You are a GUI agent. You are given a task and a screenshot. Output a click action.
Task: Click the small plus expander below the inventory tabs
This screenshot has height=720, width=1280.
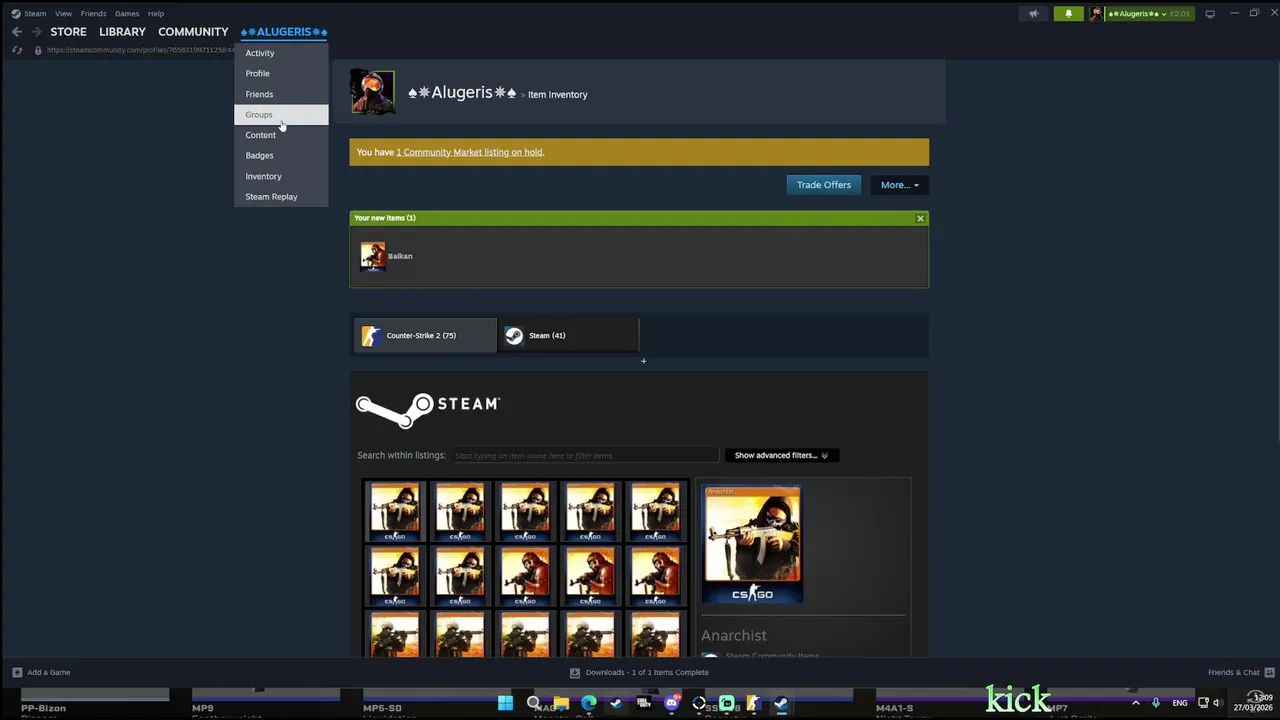tap(643, 361)
